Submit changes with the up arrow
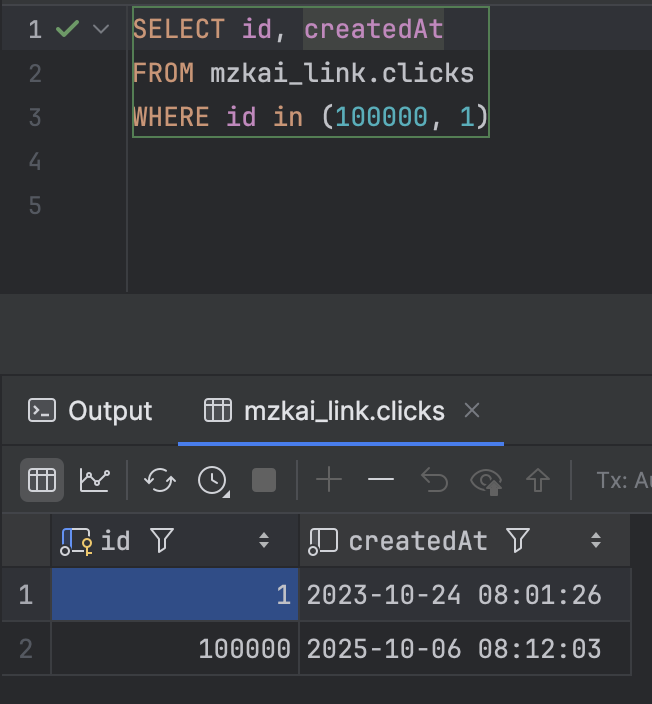The width and height of the screenshot is (652, 704). pos(539,481)
